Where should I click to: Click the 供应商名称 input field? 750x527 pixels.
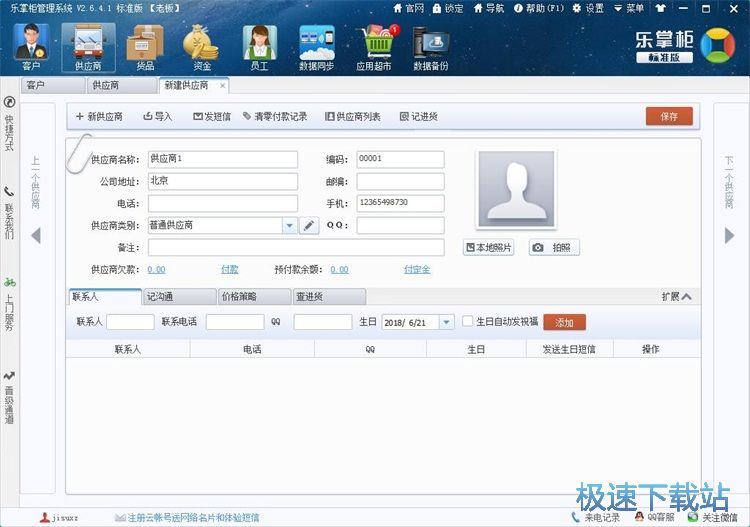[223, 159]
